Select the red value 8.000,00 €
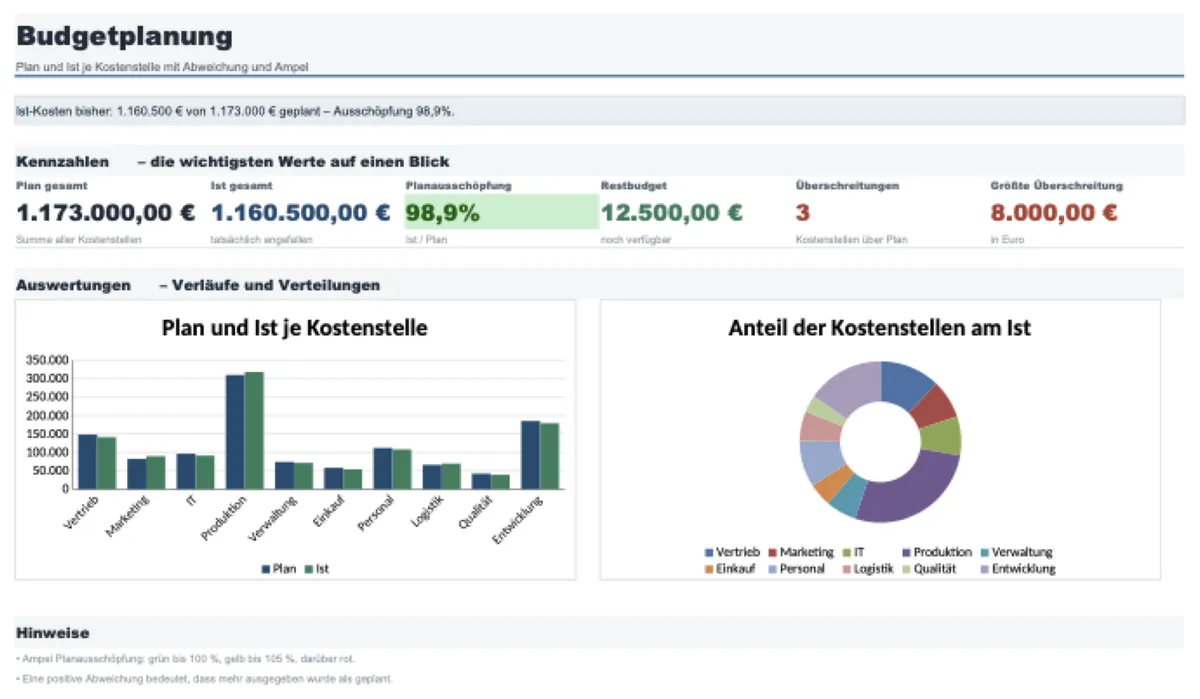 coord(1054,212)
